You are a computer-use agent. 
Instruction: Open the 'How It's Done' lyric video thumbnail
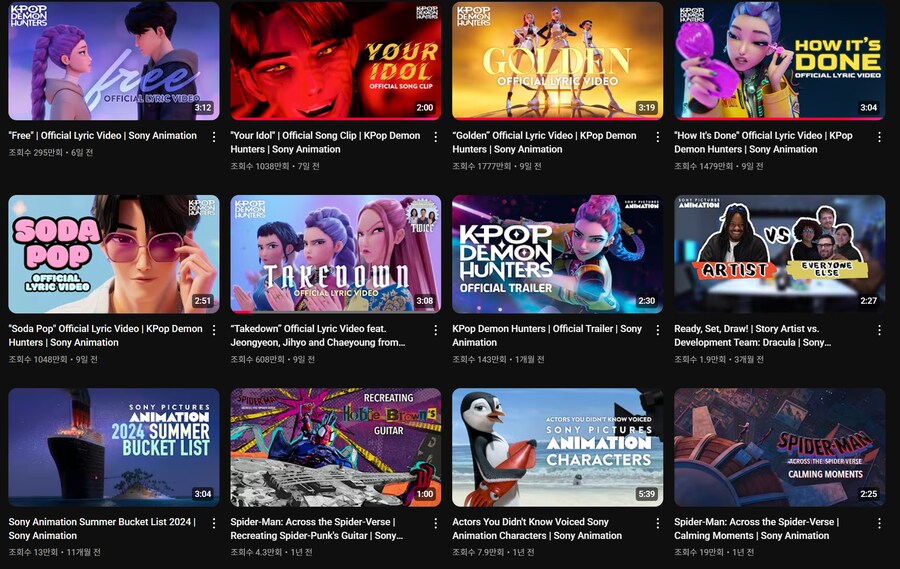(779, 61)
